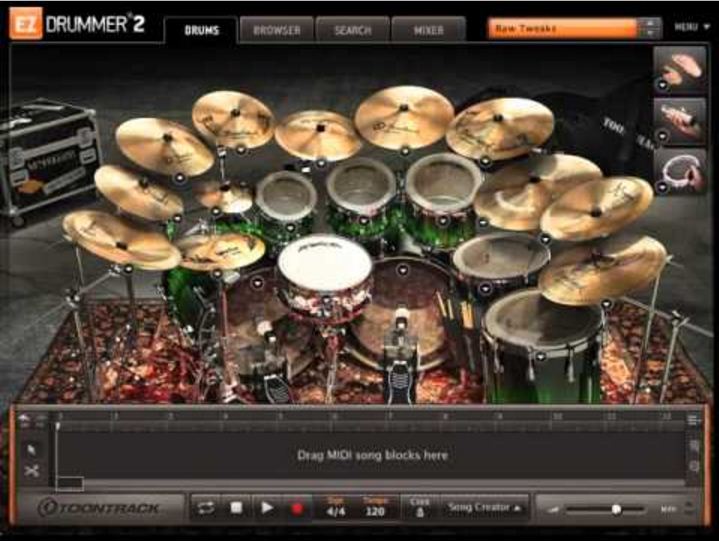The height and width of the screenshot is (542, 719).
Task: Open the middle rack tom dropdown arrow
Action: pos(364,221)
